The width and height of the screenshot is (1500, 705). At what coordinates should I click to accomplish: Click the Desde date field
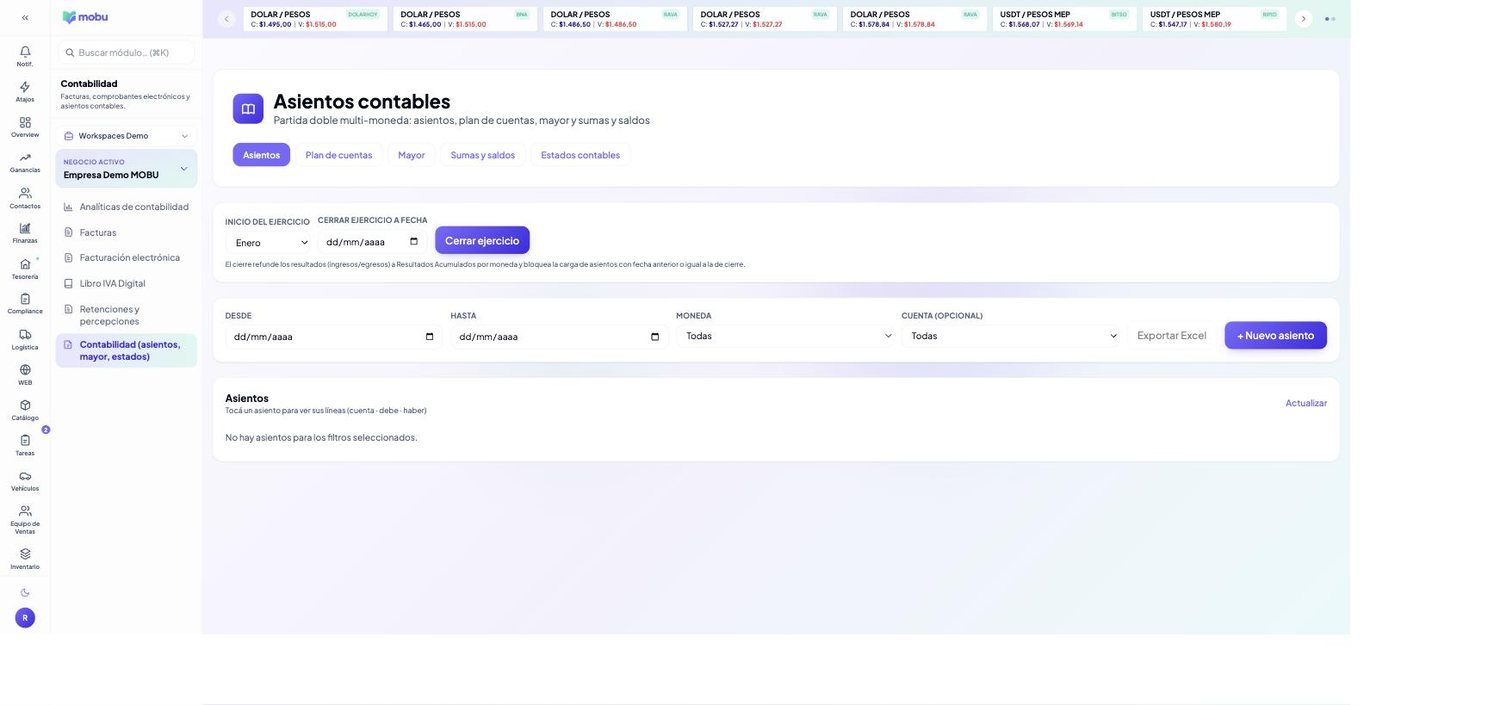coord(334,337)
